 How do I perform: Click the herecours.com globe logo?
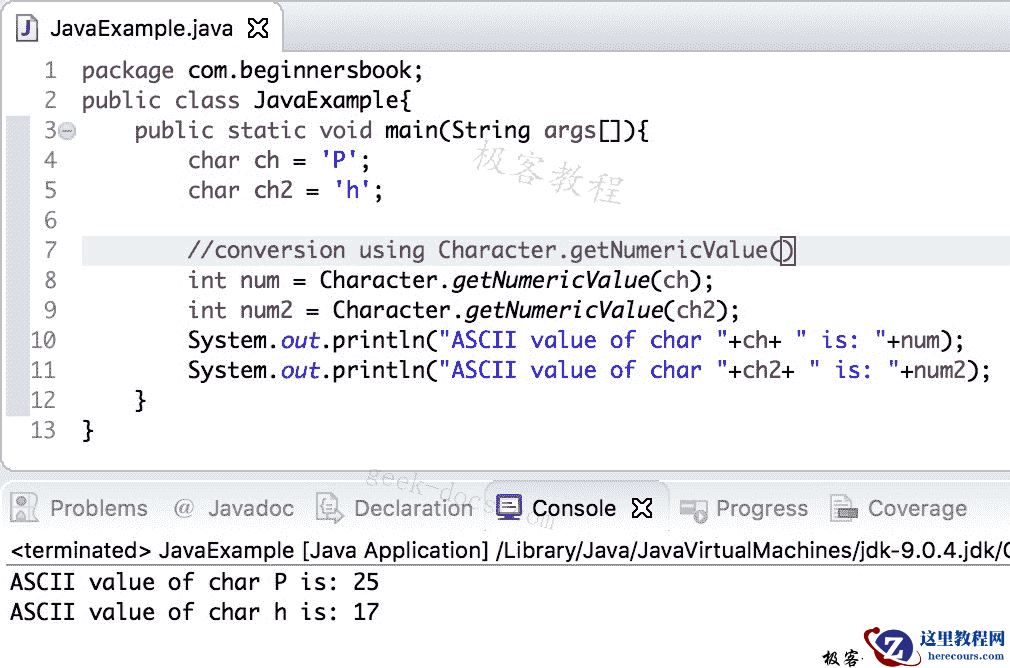click(x=899, y=646)
